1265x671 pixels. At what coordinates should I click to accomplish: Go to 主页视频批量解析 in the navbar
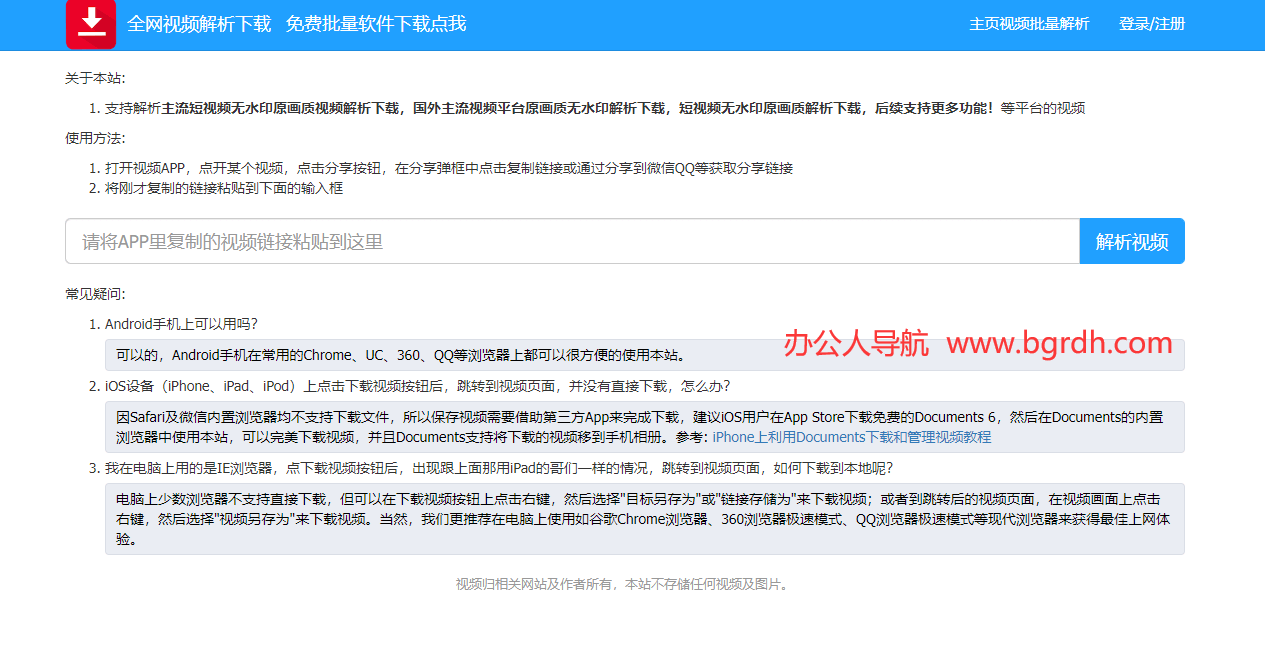(x=1029, y=24)
